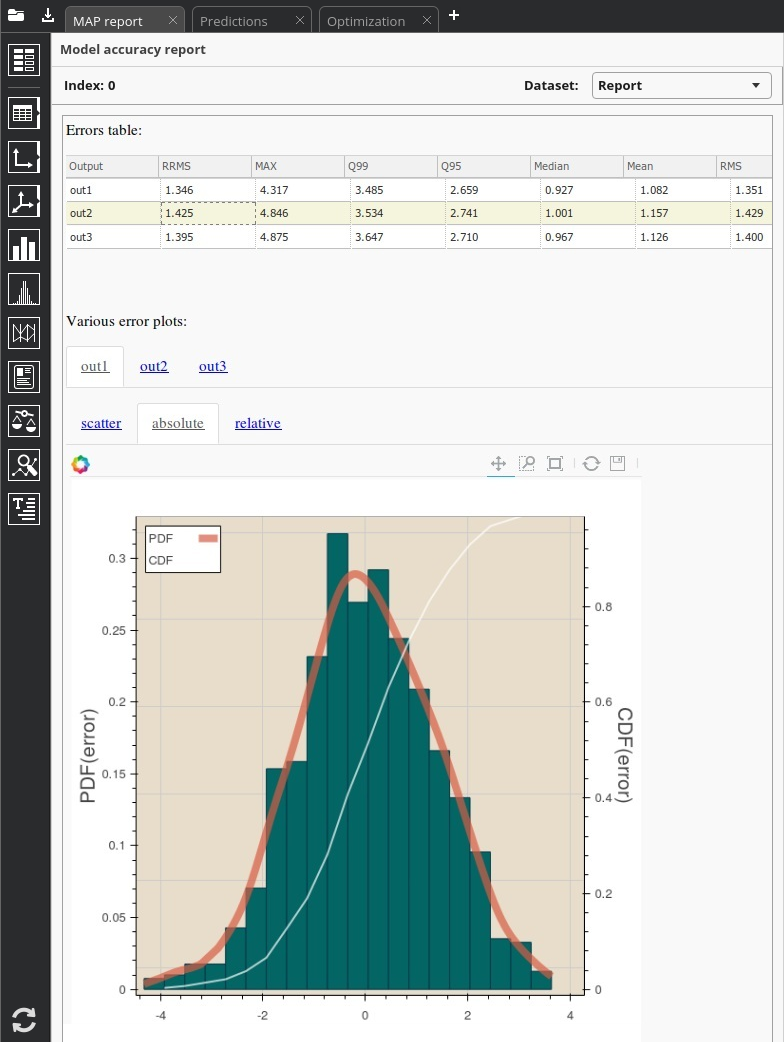Screen dimensions: 784x1042
Task: Click the download icon in top bar
Action: pyautogui.click(x=47, y=15)
